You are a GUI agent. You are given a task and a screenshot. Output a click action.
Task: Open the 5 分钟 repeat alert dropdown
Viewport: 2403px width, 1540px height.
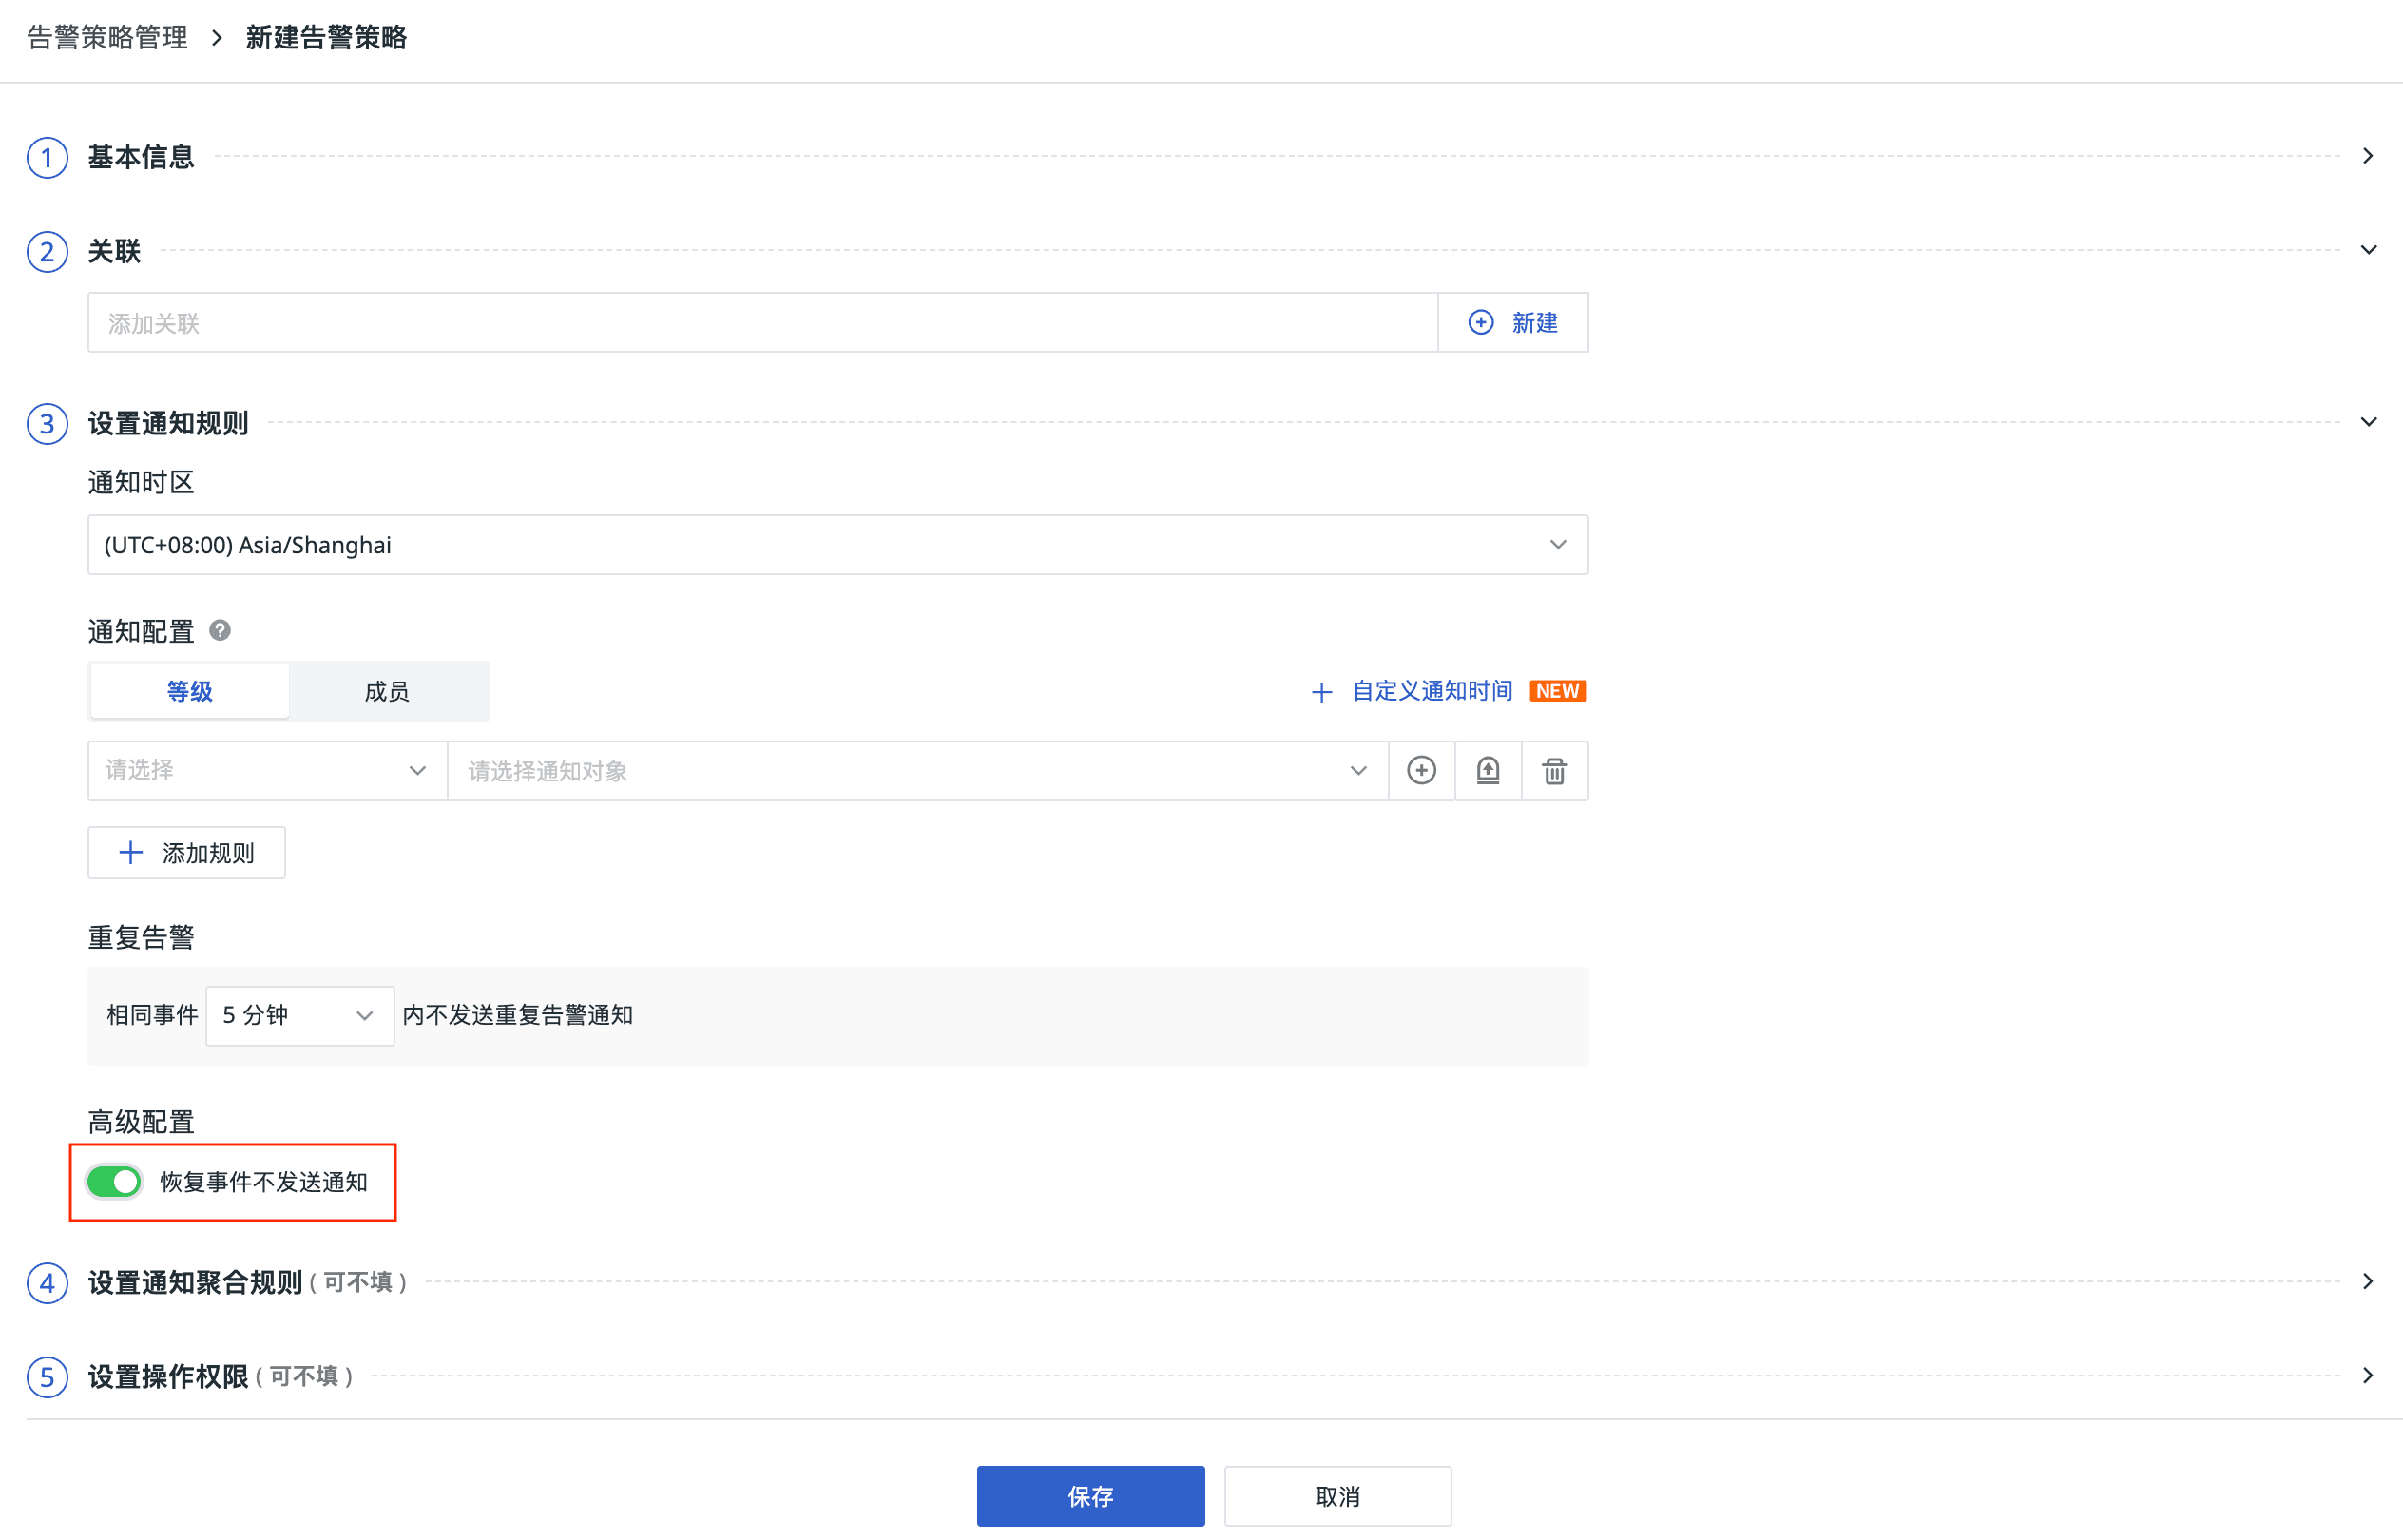pos(299,1015)
